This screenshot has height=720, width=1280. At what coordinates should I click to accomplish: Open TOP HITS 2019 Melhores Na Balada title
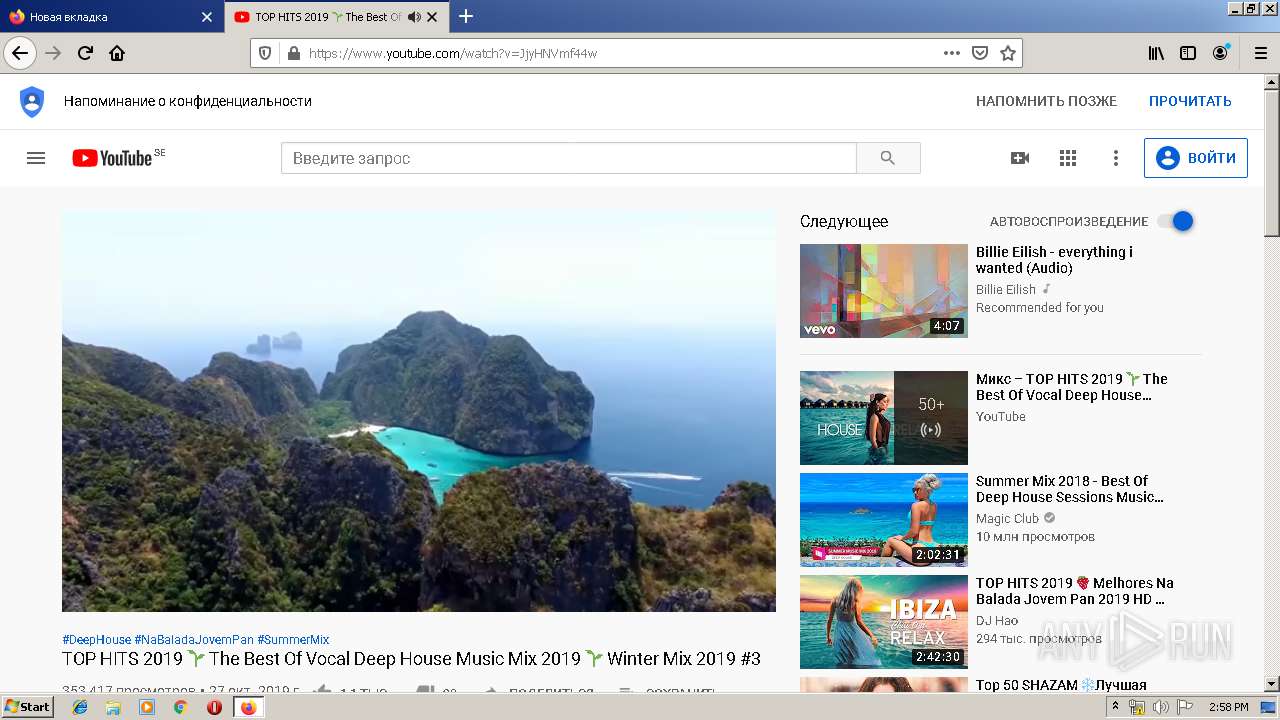pos(1075,591)
